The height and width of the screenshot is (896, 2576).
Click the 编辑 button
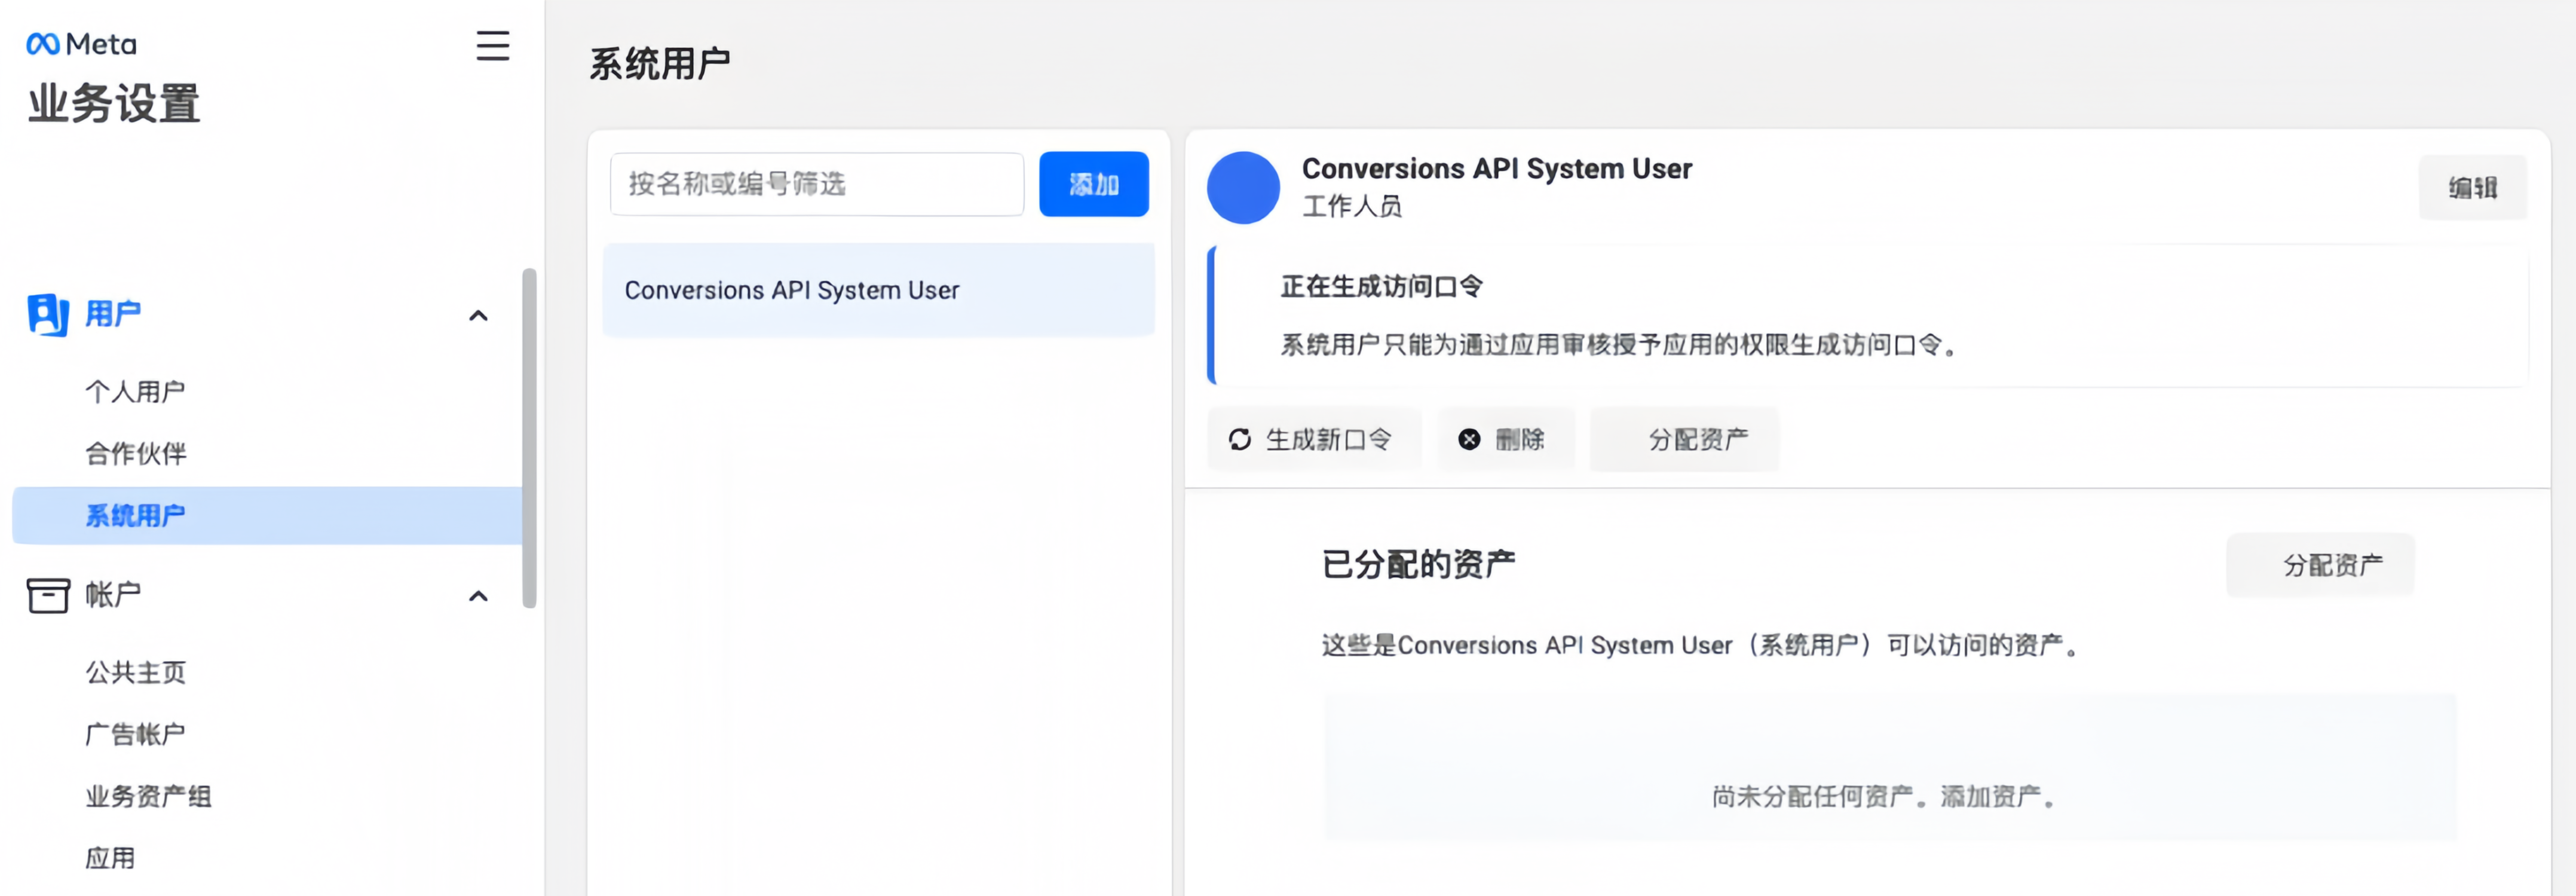pos(2472,187)
